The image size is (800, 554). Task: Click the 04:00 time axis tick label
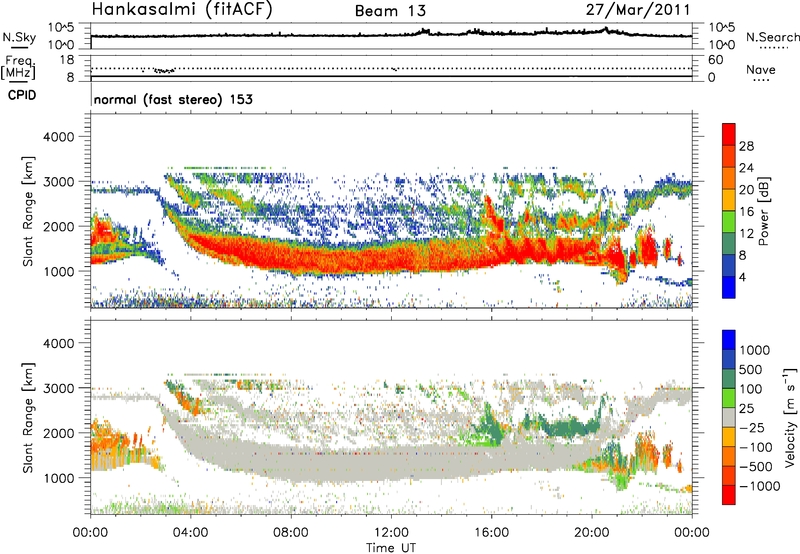pyautogui.click(x=190, y=533)
